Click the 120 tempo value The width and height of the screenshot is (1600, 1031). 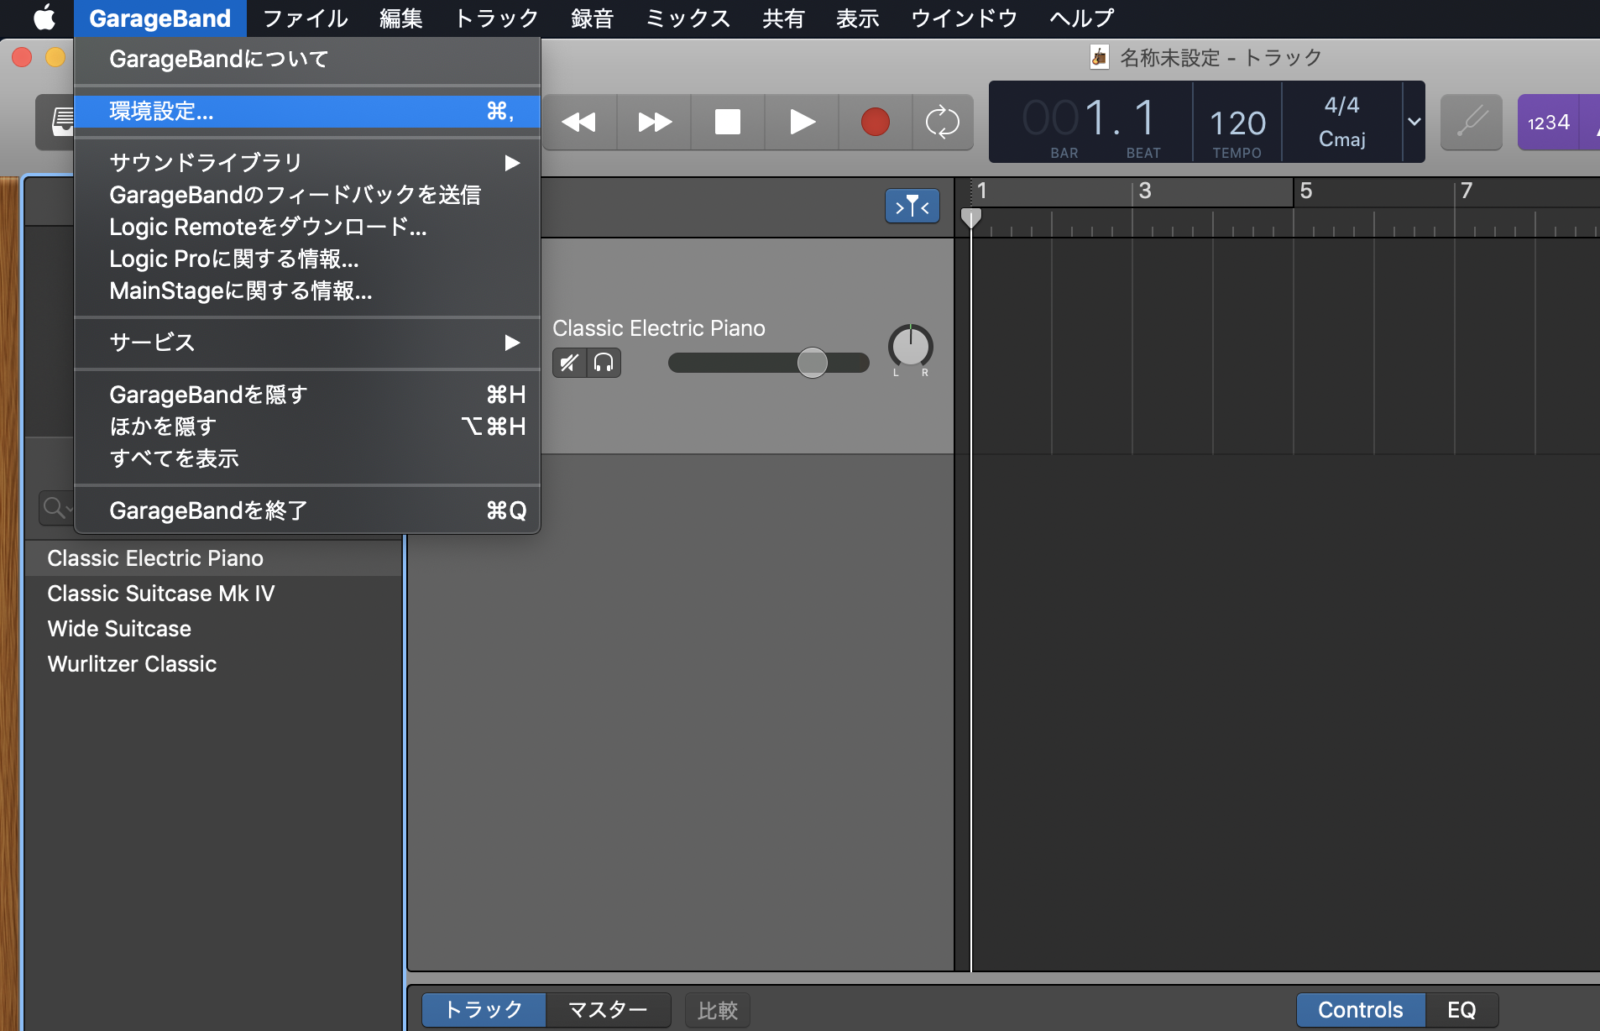(x=1237, y=123)
